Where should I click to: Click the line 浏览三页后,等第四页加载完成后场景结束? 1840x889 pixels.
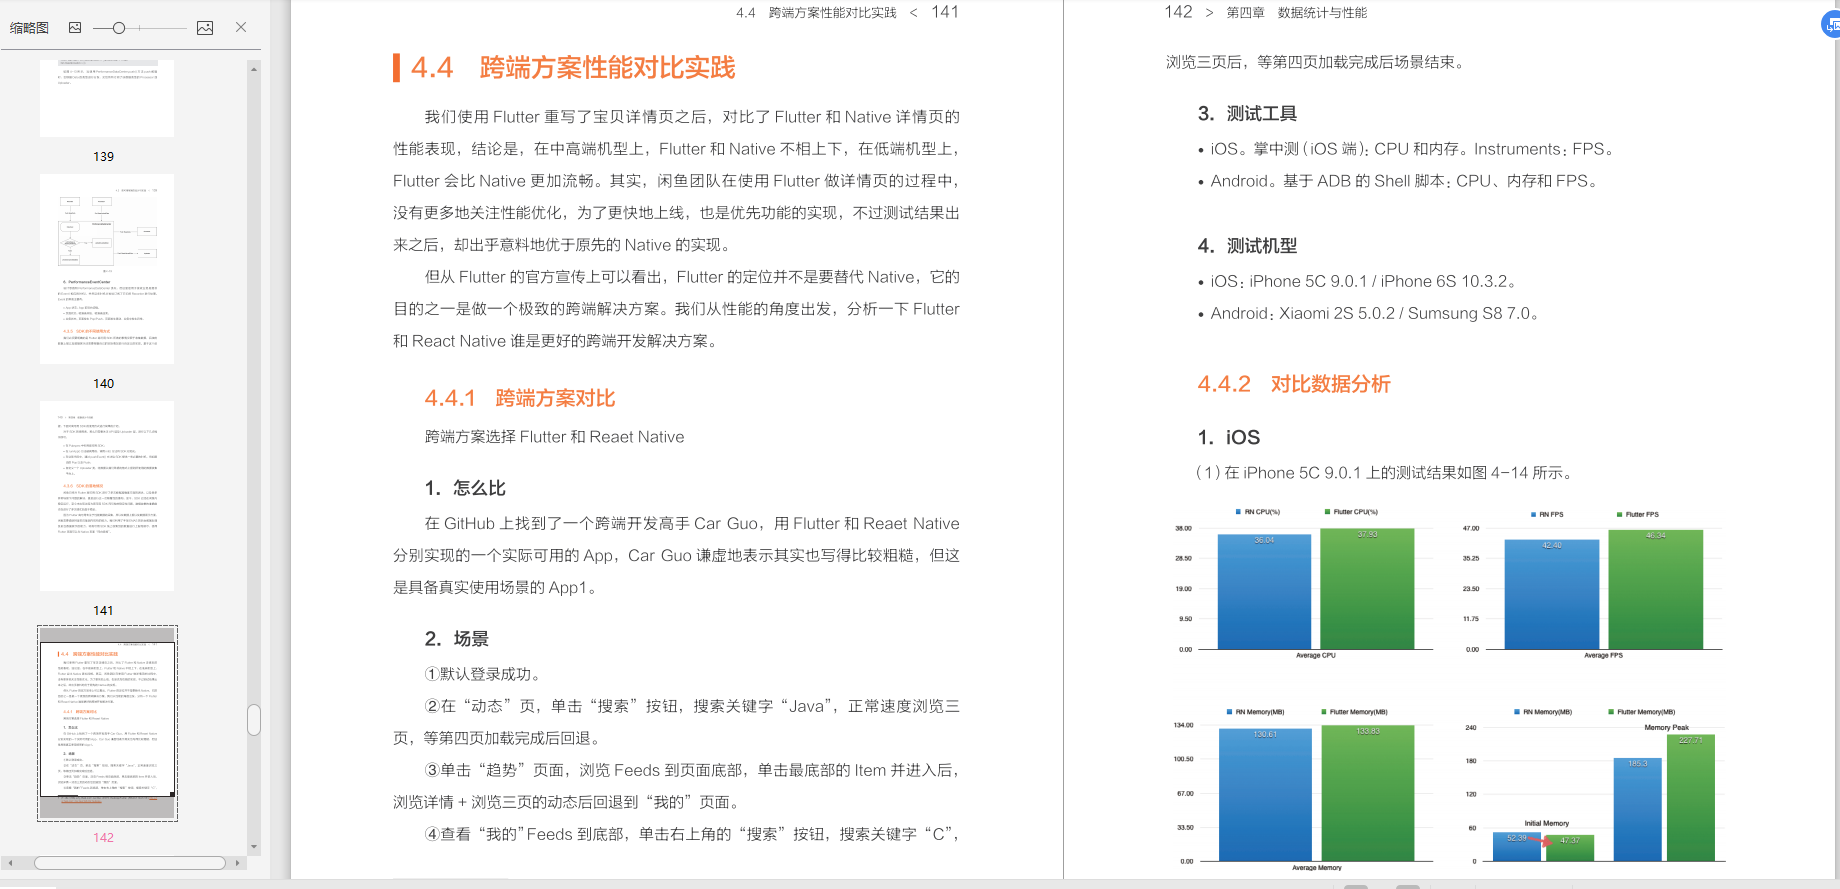pos(1317,62)
